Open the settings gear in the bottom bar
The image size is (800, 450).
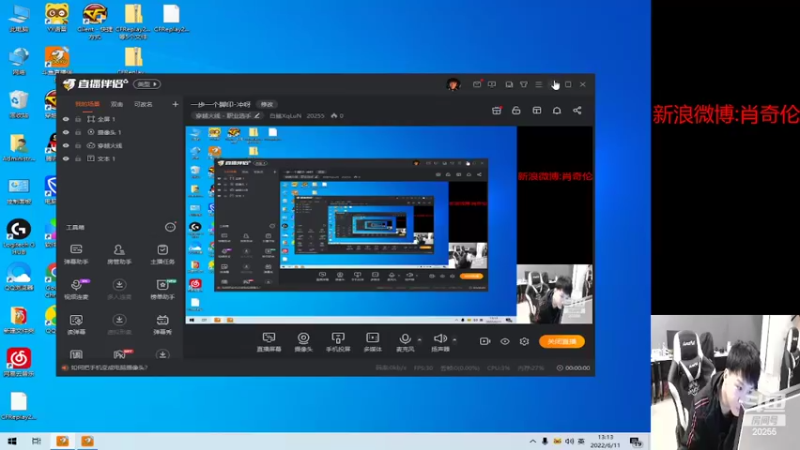tap(524, 341)
